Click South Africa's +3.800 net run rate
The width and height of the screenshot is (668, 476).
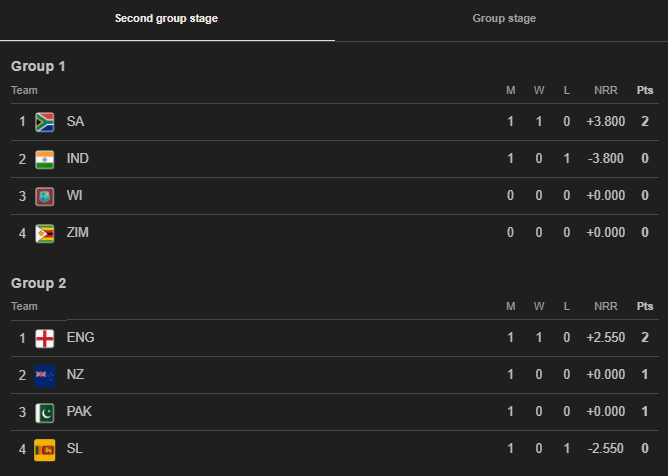tap(605, 122)
